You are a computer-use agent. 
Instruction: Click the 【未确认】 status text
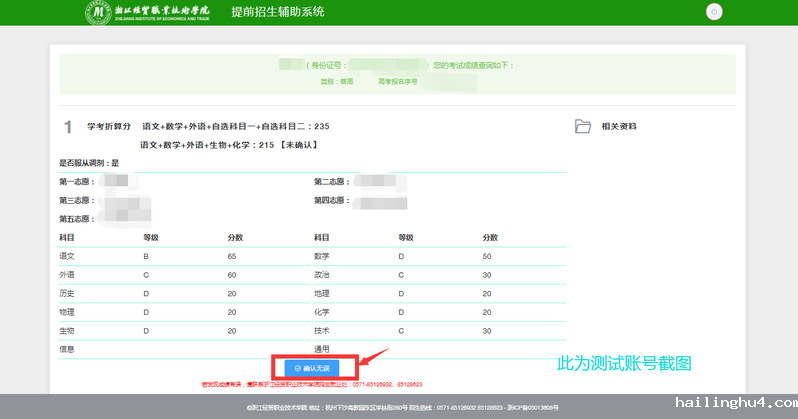point(298,145)
